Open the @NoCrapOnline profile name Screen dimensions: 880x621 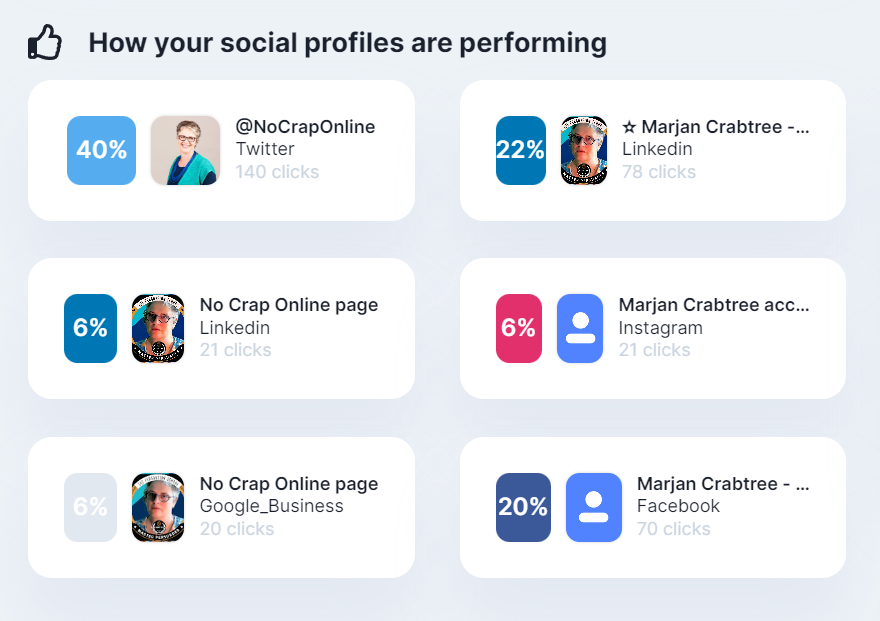pyautogui.click(x=305, y=127)
